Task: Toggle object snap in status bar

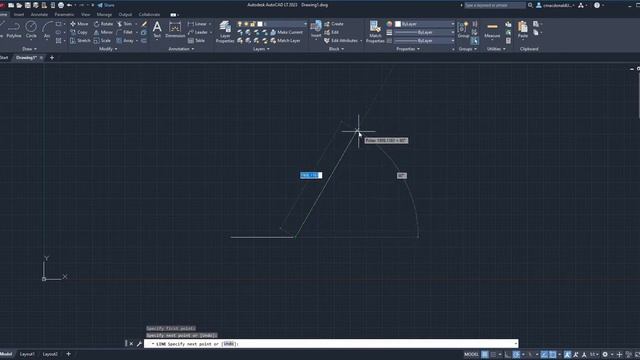Action: (552, 354)
